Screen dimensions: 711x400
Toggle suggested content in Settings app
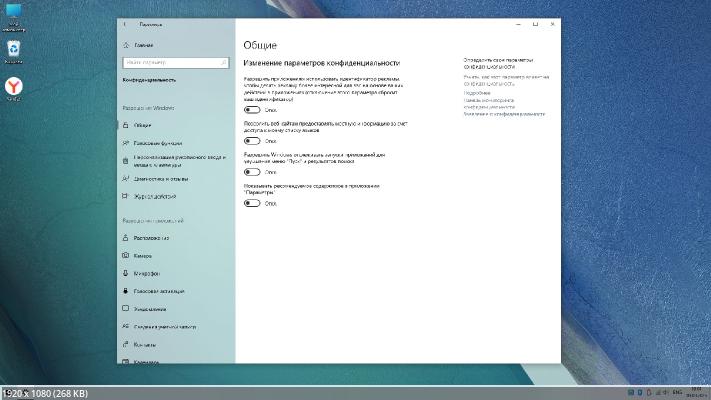click(252, 203)
